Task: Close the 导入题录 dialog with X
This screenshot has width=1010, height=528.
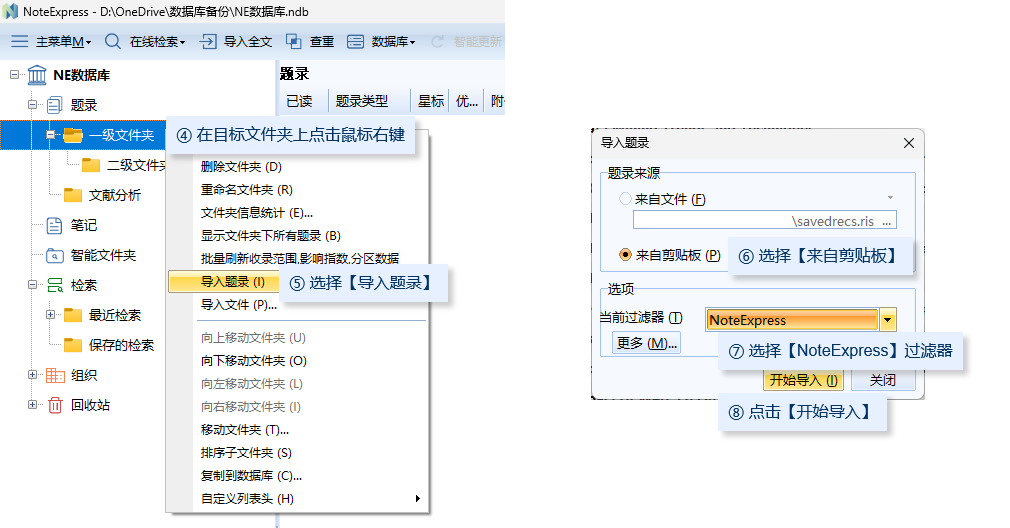Action: (908, 143)
